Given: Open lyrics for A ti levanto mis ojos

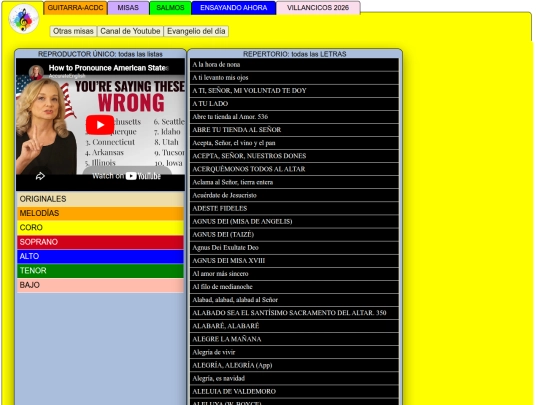Looking at the screenshot, I should [x=294, y=77].
